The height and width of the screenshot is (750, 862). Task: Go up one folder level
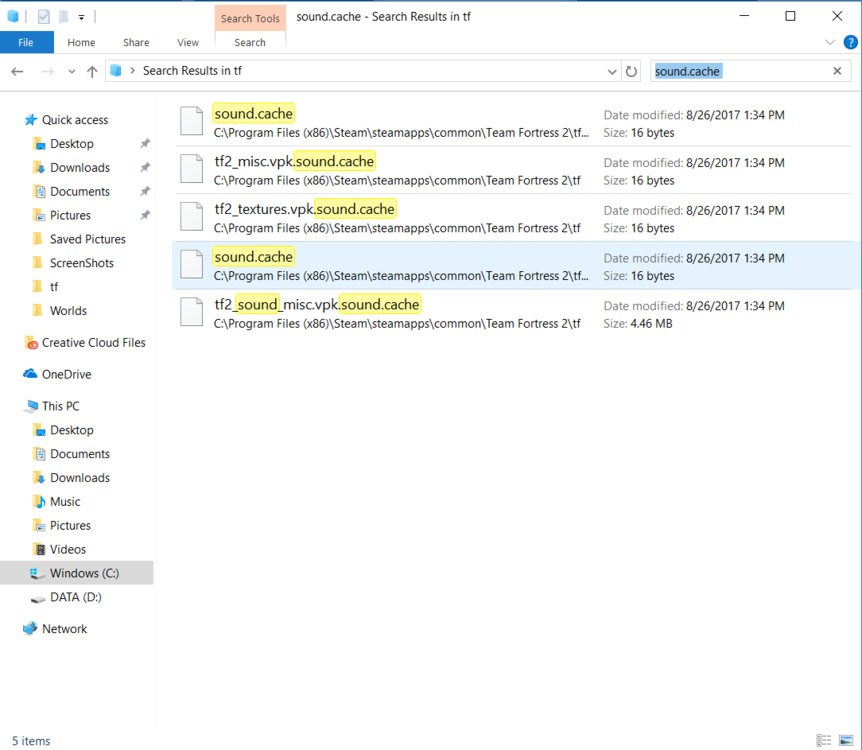pos(92,71)
